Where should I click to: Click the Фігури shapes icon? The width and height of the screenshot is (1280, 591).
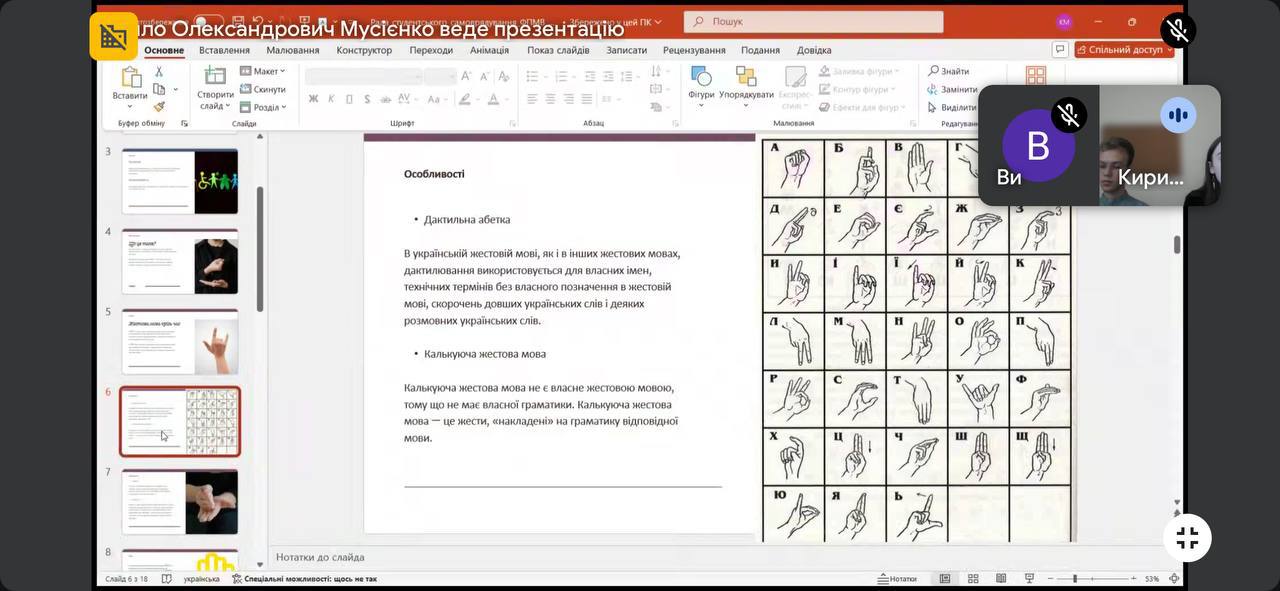[x=701, y=78]
